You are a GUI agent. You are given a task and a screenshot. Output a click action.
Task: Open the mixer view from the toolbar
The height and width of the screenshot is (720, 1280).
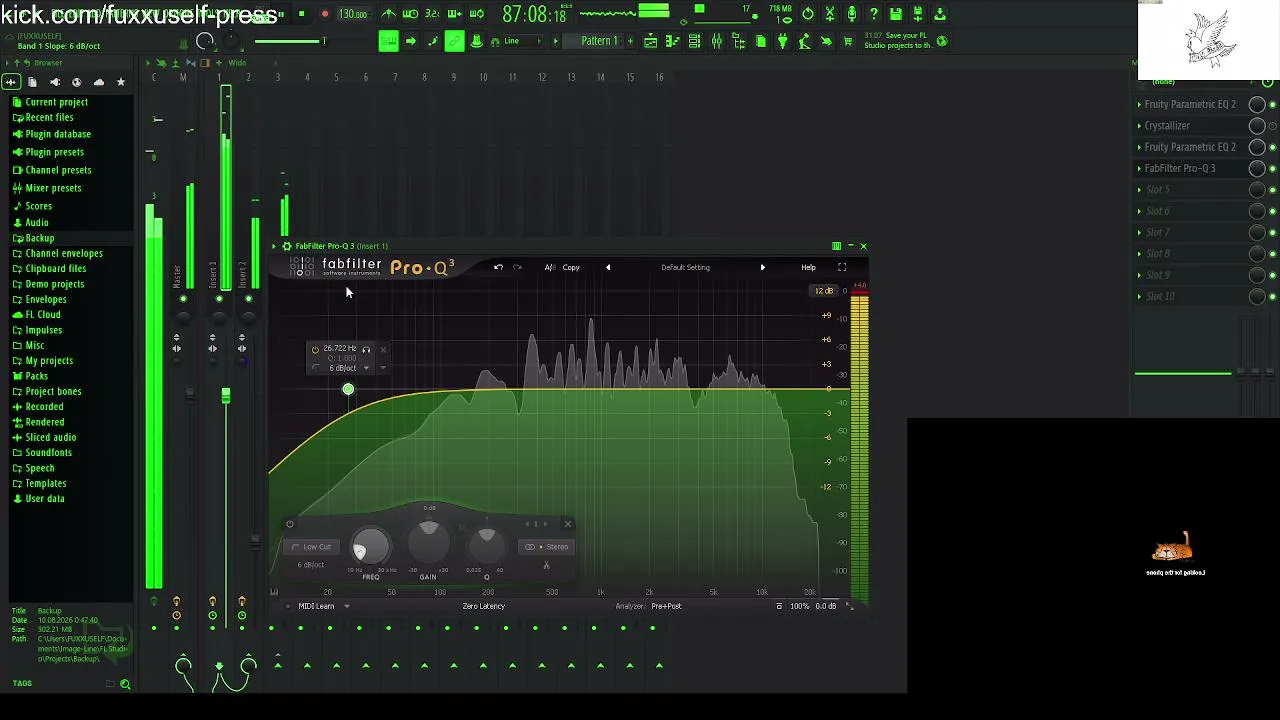coord(716,41)
